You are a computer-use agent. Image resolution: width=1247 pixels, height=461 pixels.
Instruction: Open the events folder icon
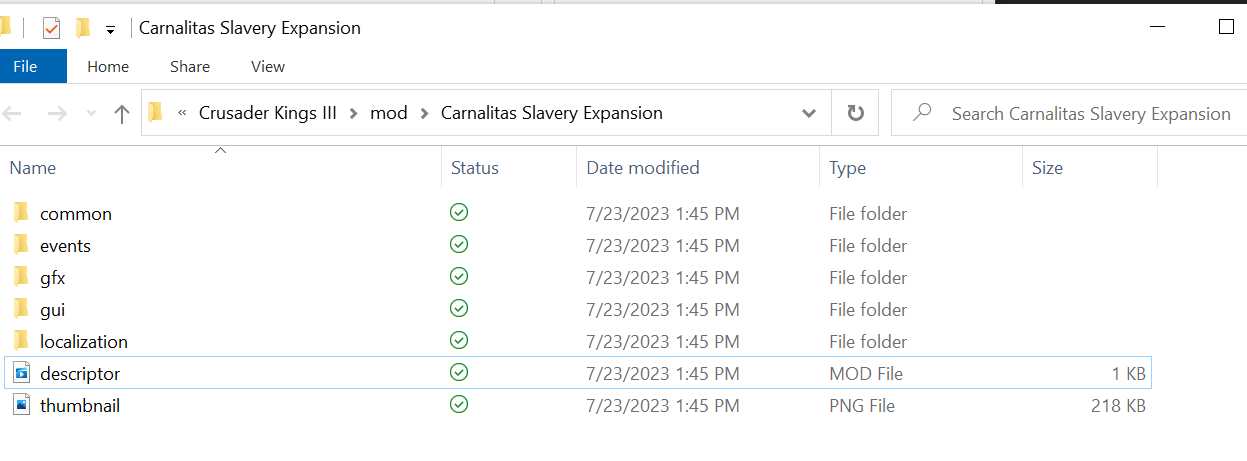(21, 245)
